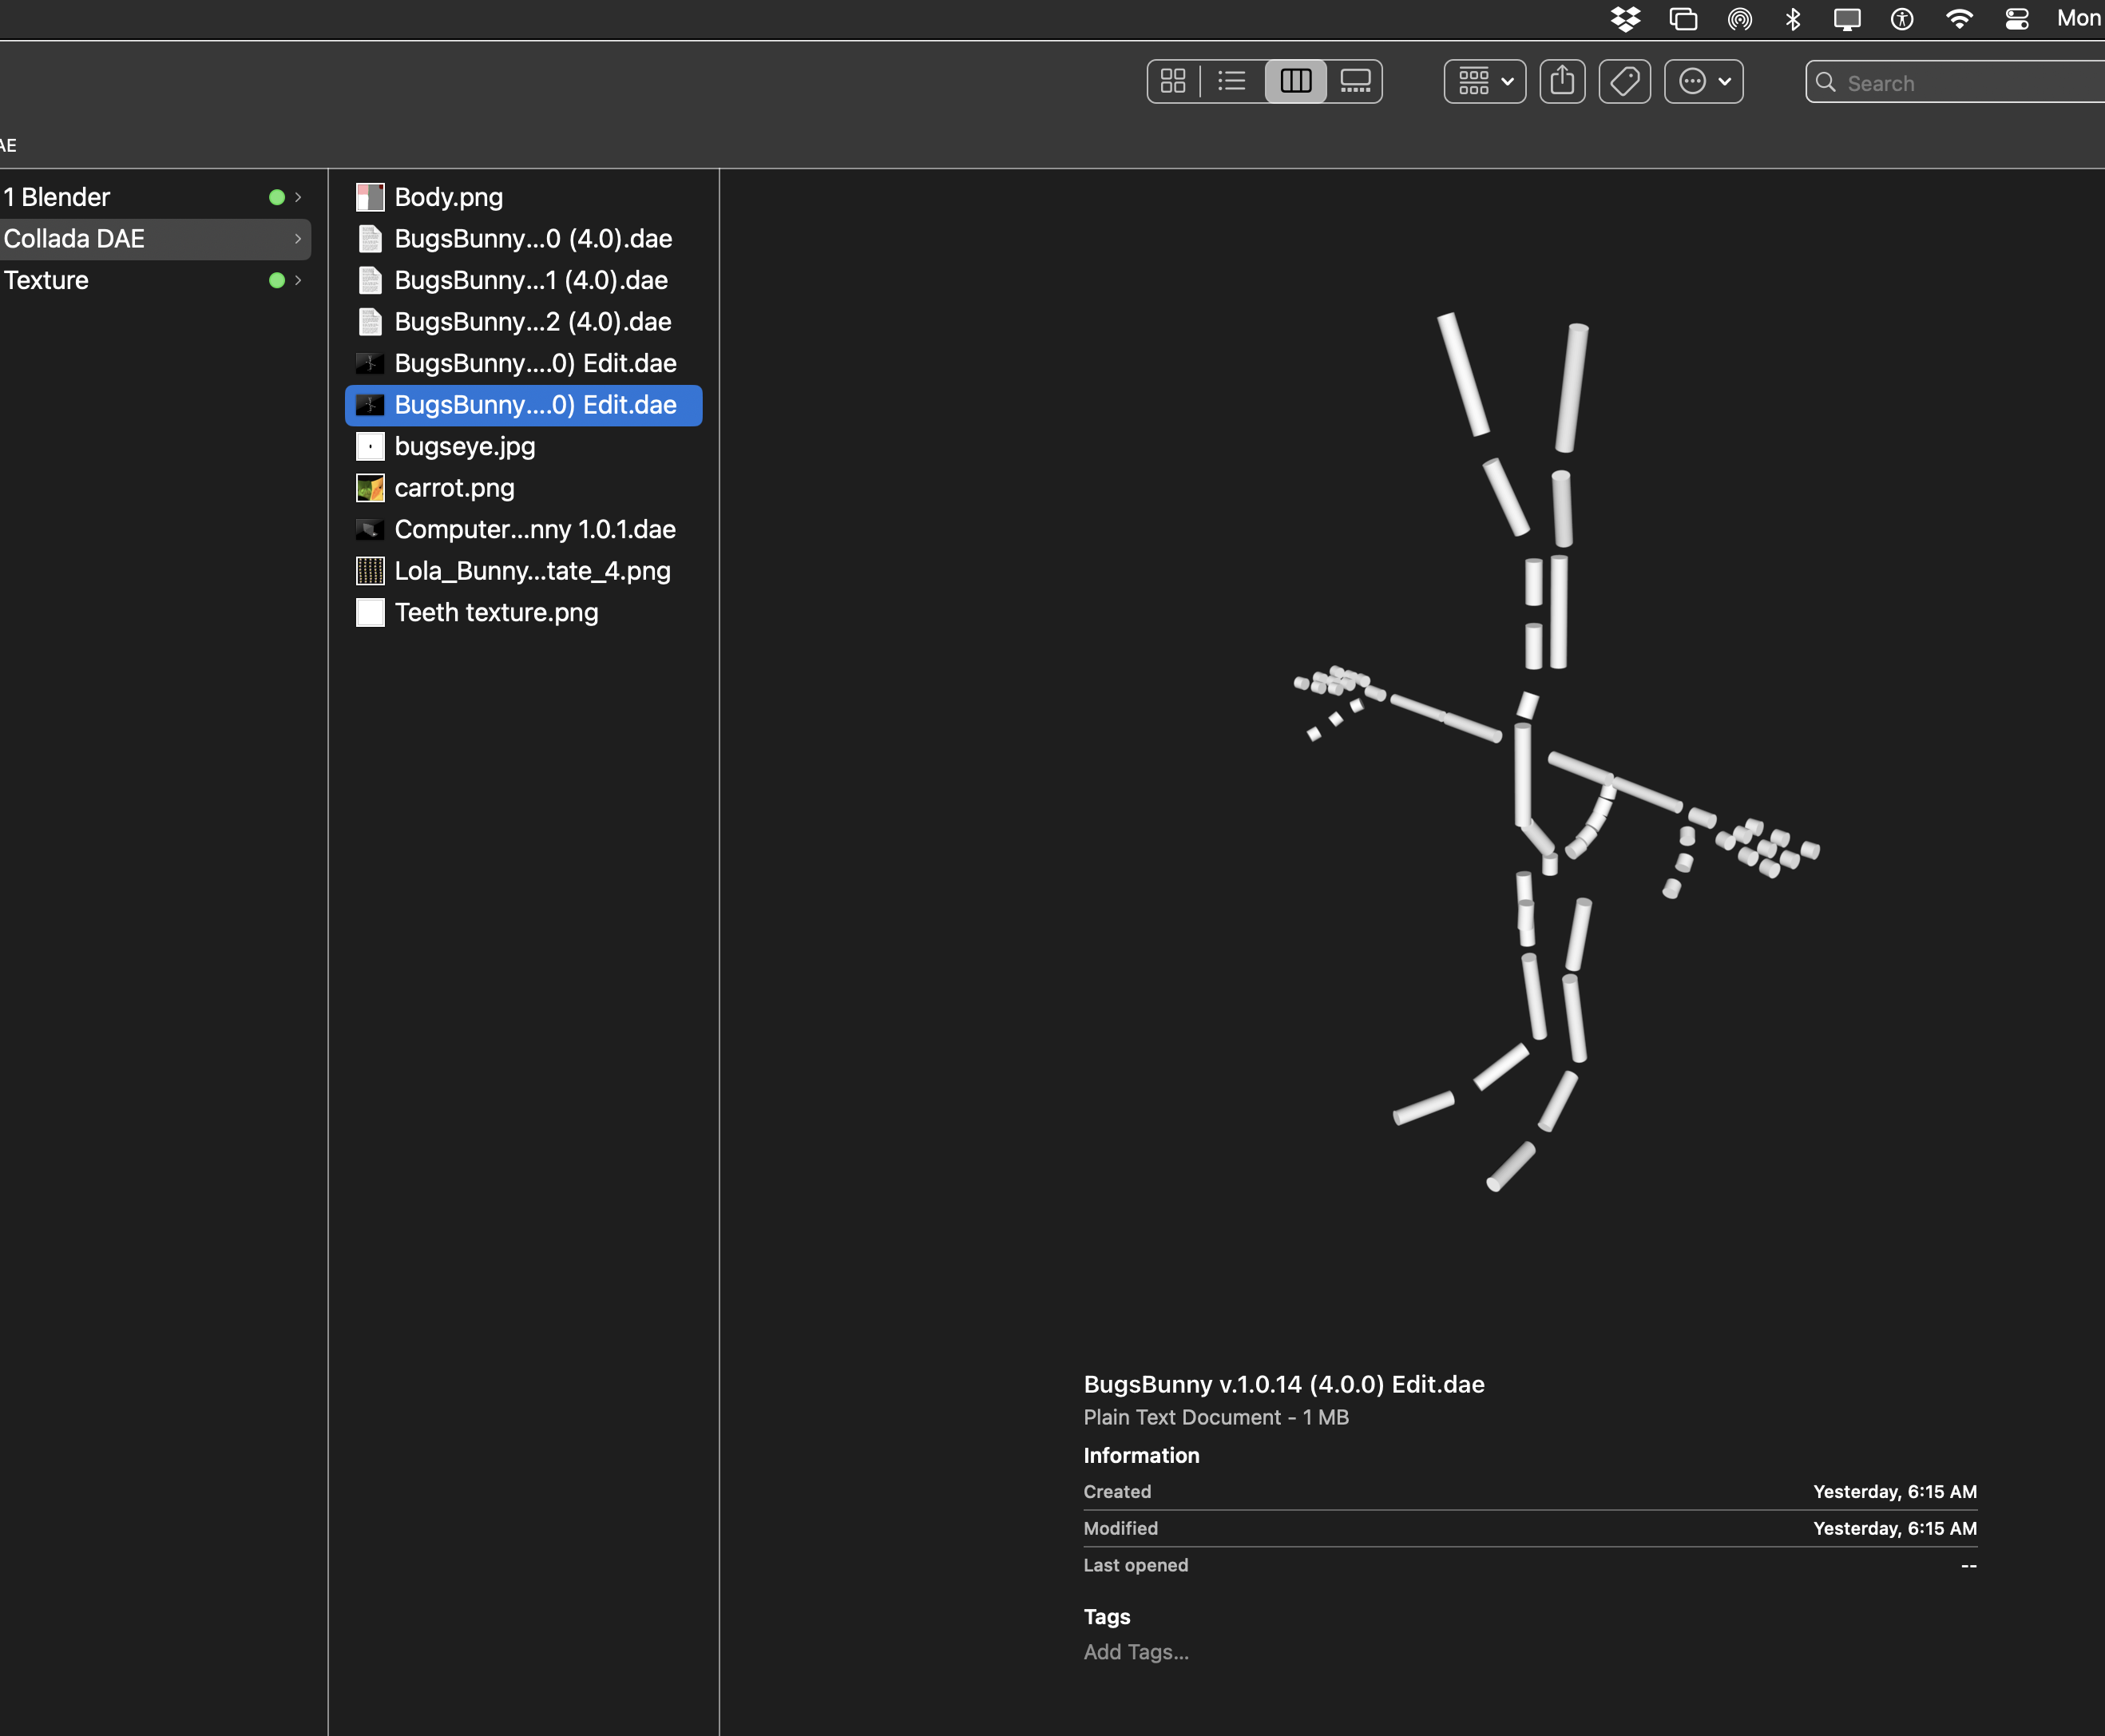Click the Share toolbar icon
Image resolution: width=2105 pixels, height=1736 pixels.
[x=1562, y=81]
